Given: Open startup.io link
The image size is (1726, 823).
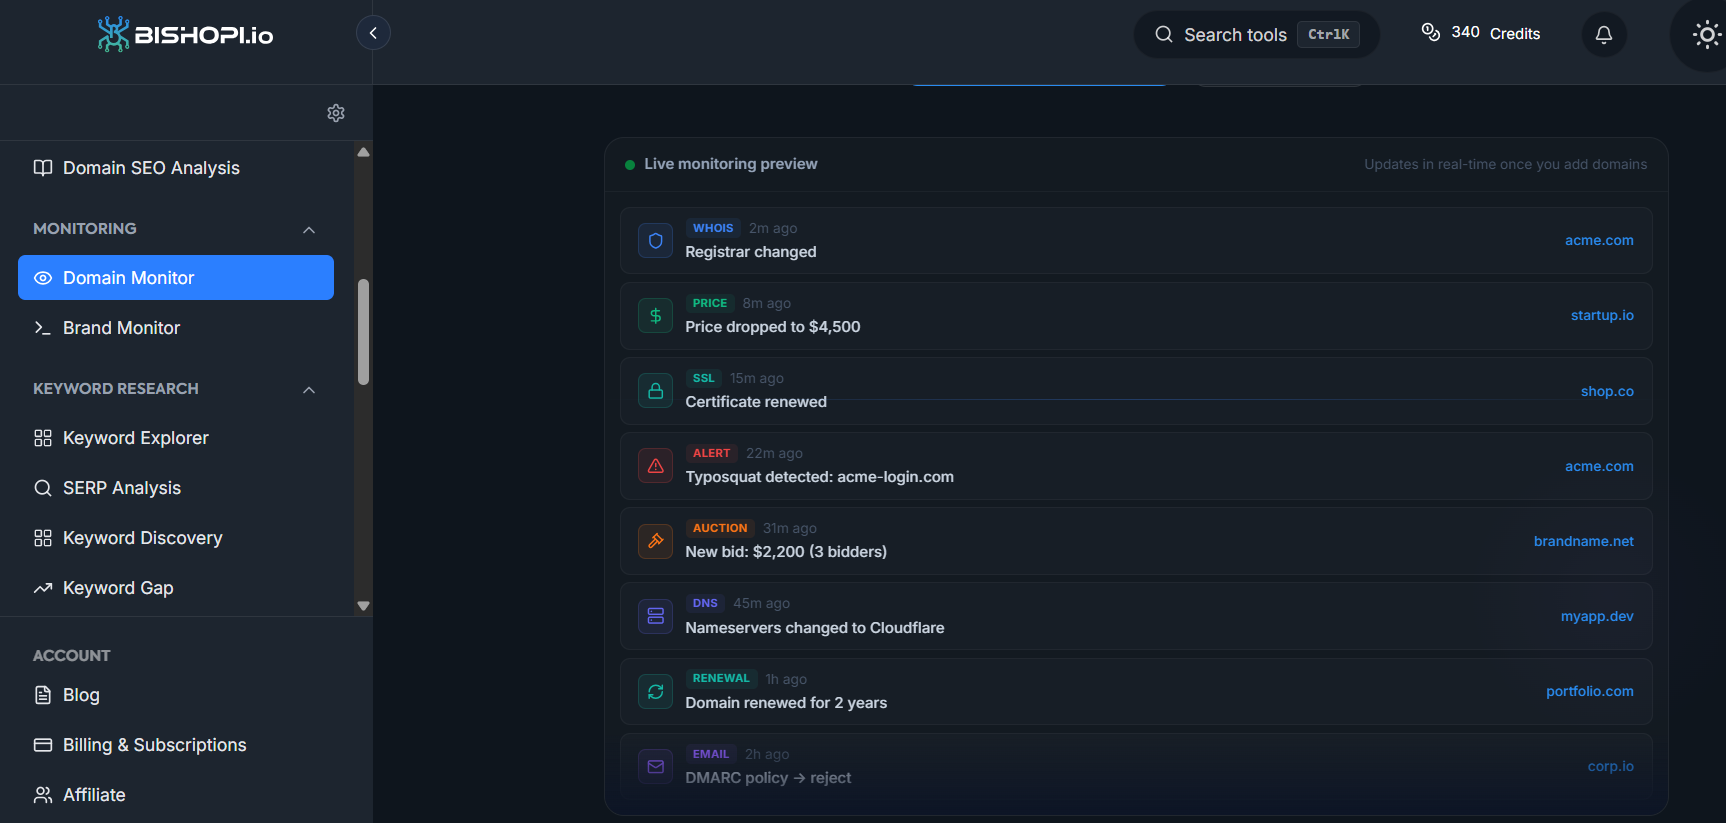Looking at the screenshot, I should (1602, 315).
